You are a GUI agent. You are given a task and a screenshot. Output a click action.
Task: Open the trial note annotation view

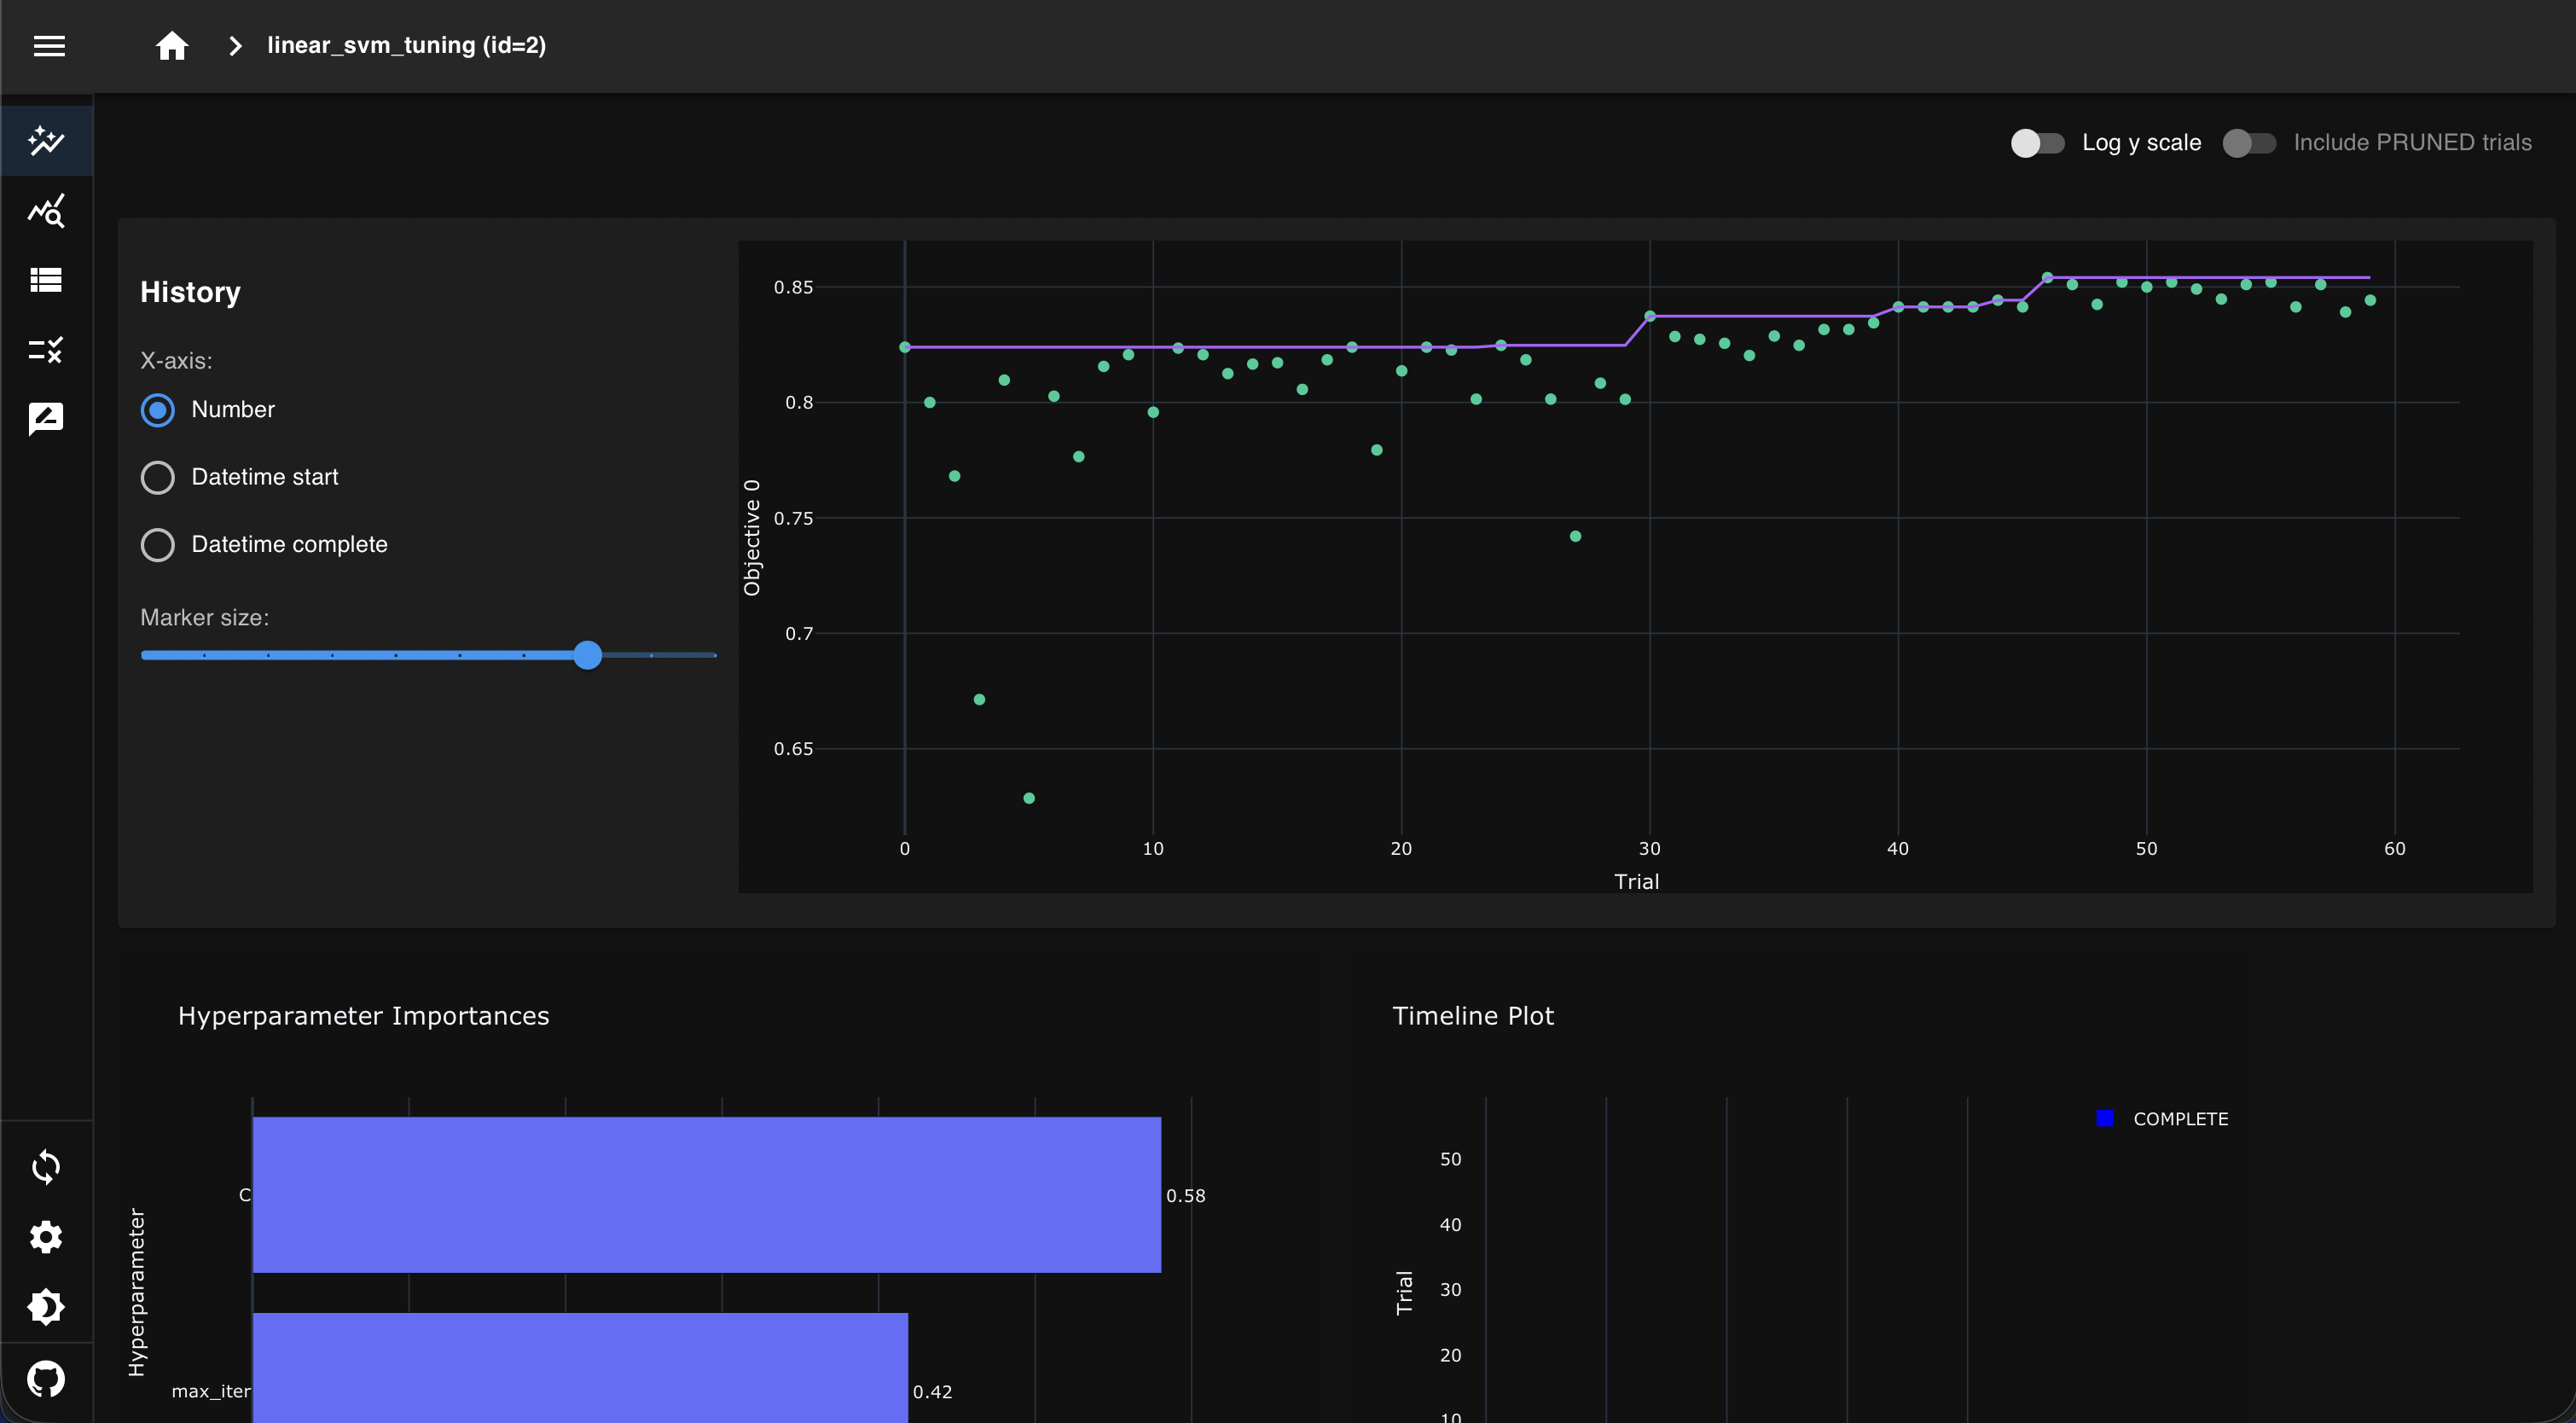click(46, 419)
